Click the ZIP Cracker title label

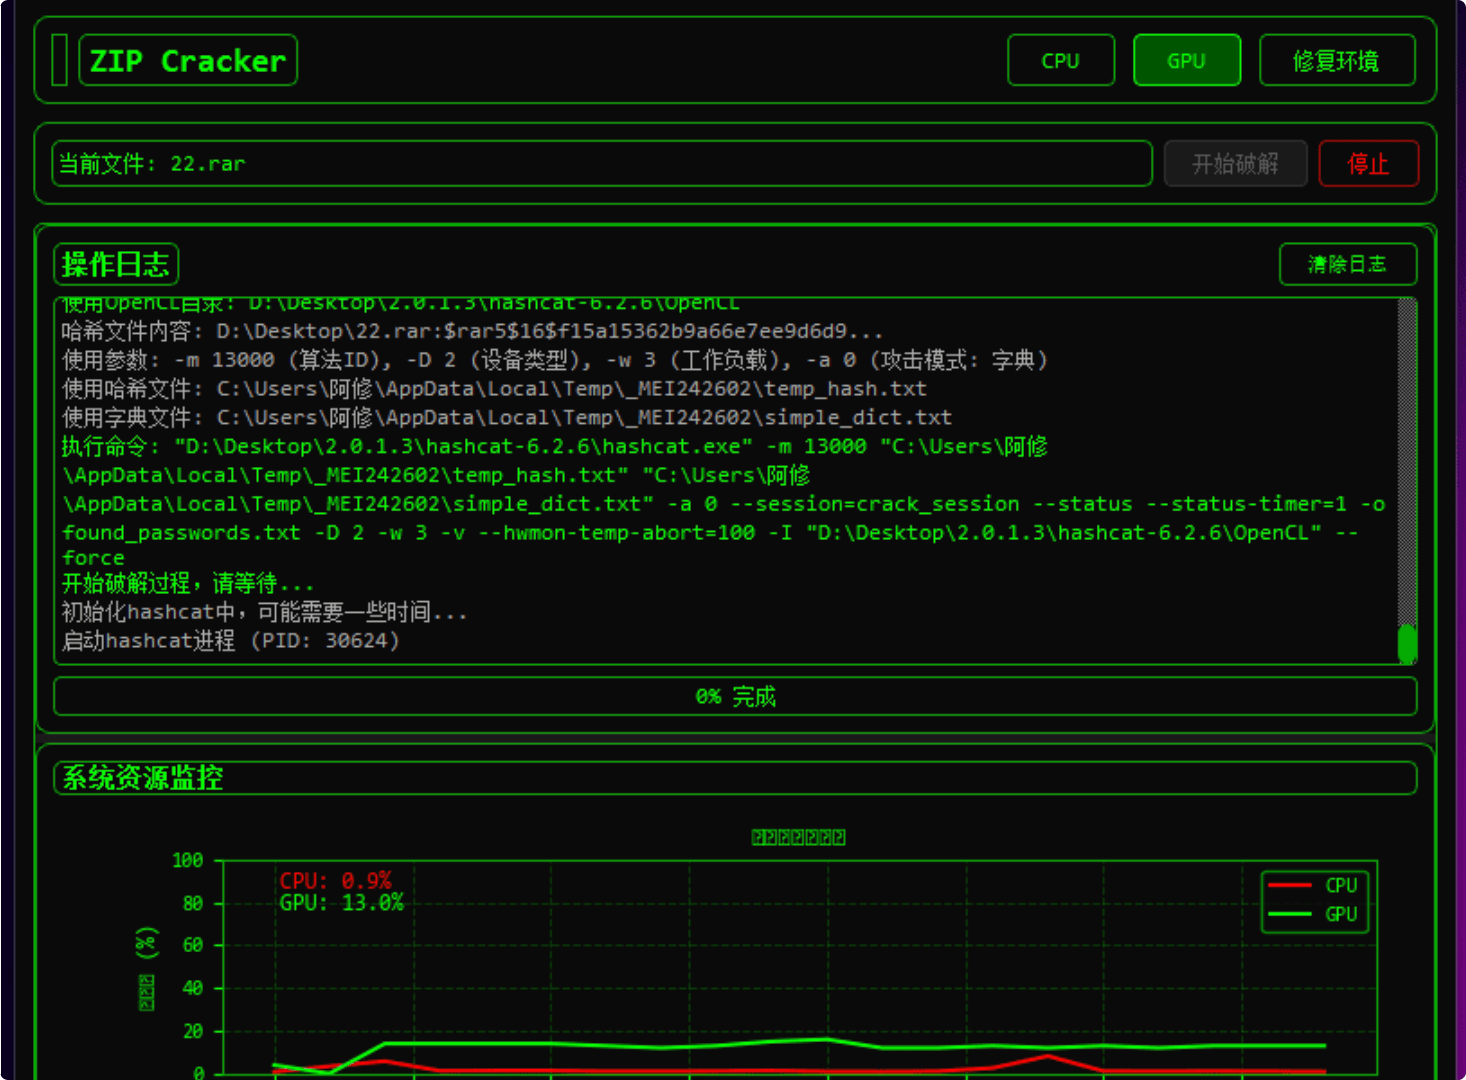tap(188, 61)
